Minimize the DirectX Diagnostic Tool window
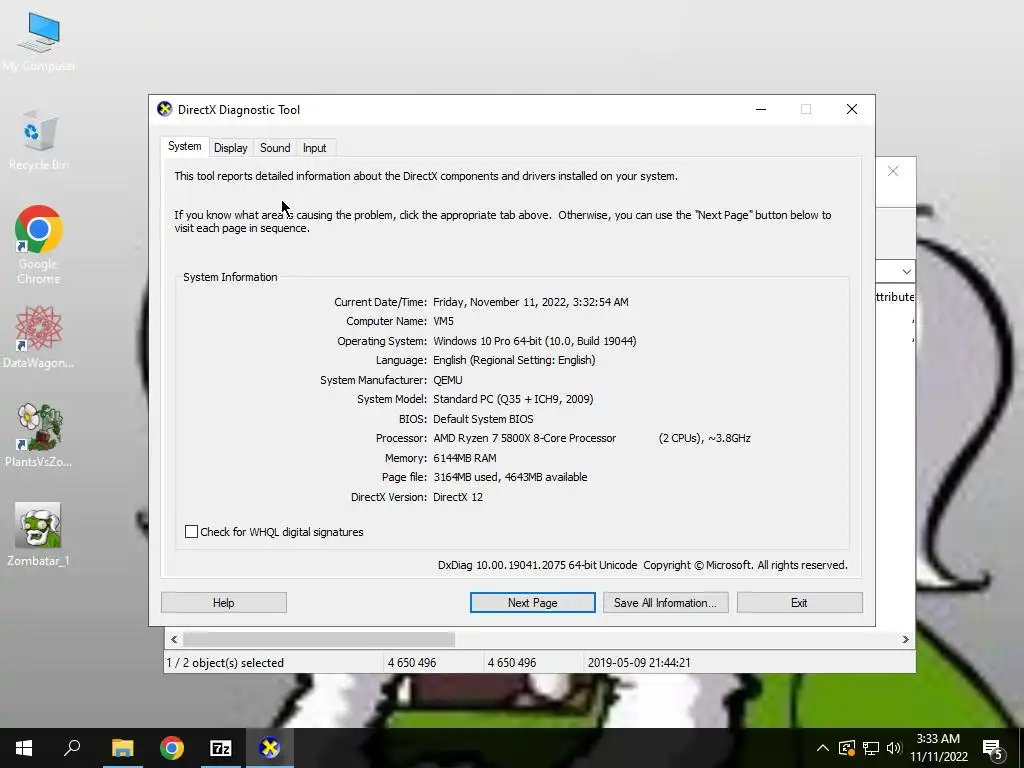Viewport: 1024px width, 768px height. tap(761, 109)
